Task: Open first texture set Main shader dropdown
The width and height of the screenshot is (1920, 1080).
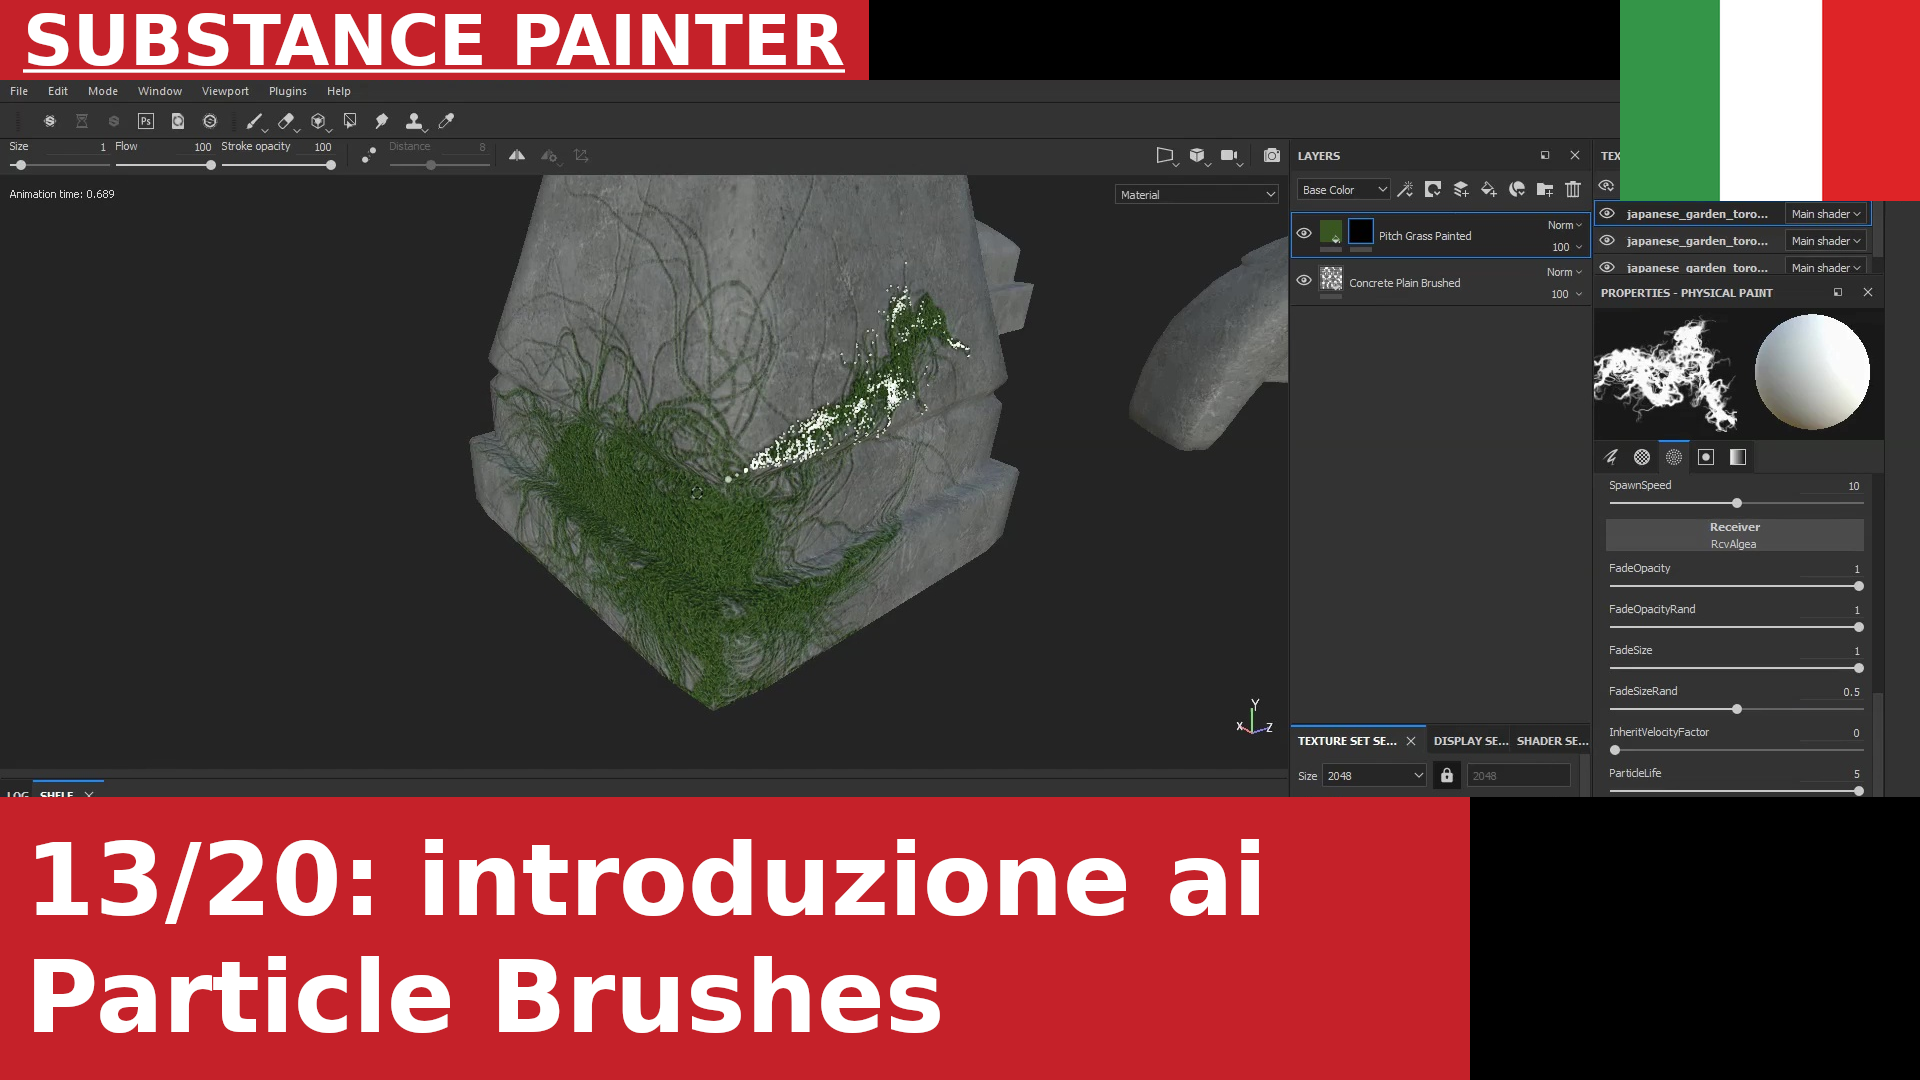Action: pyautogui.click(x=1826, y=214)
